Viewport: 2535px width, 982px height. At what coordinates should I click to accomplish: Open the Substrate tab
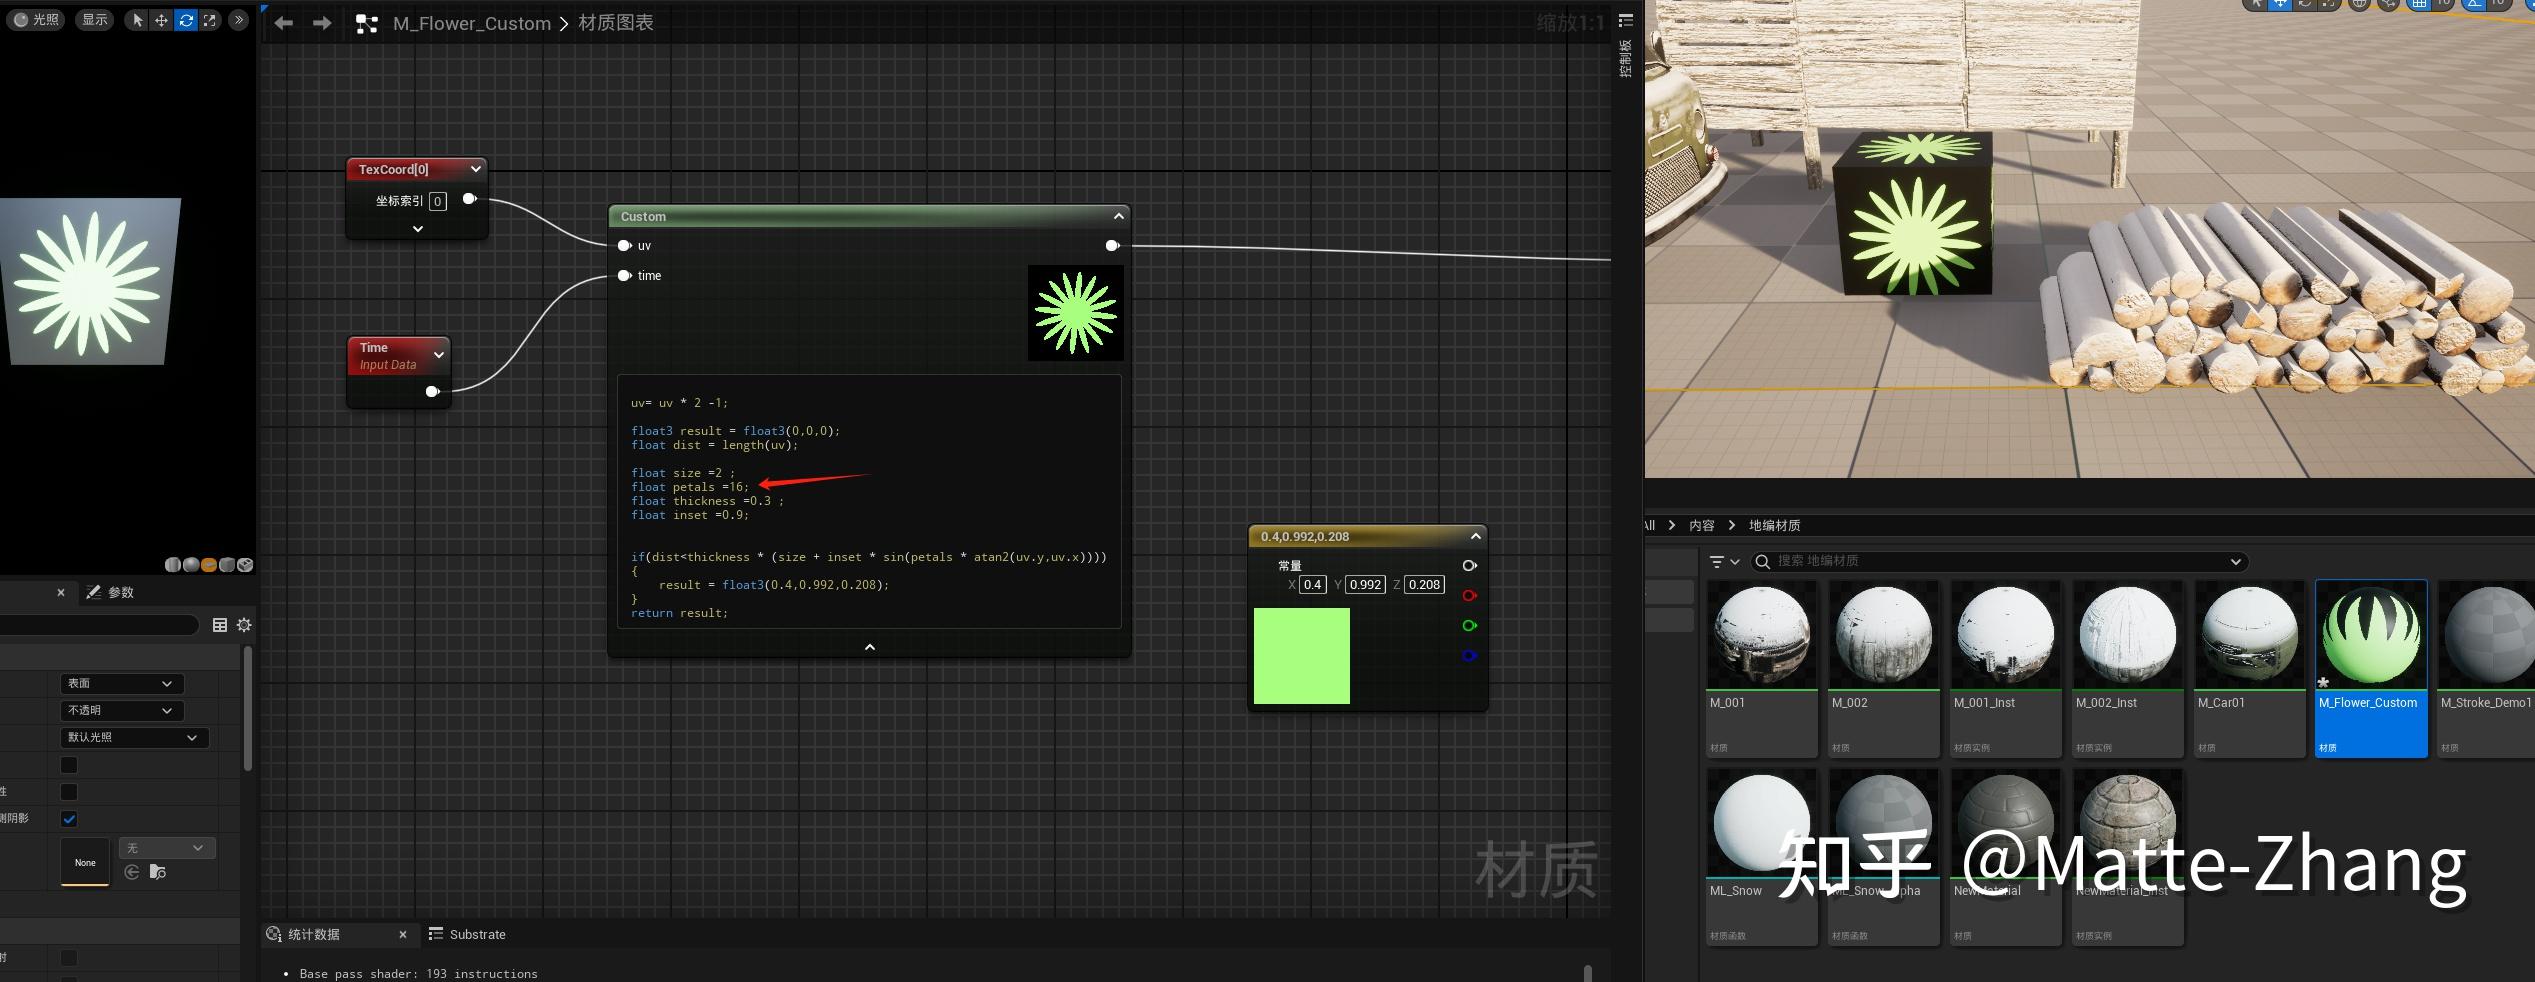(x=477, y=933)
